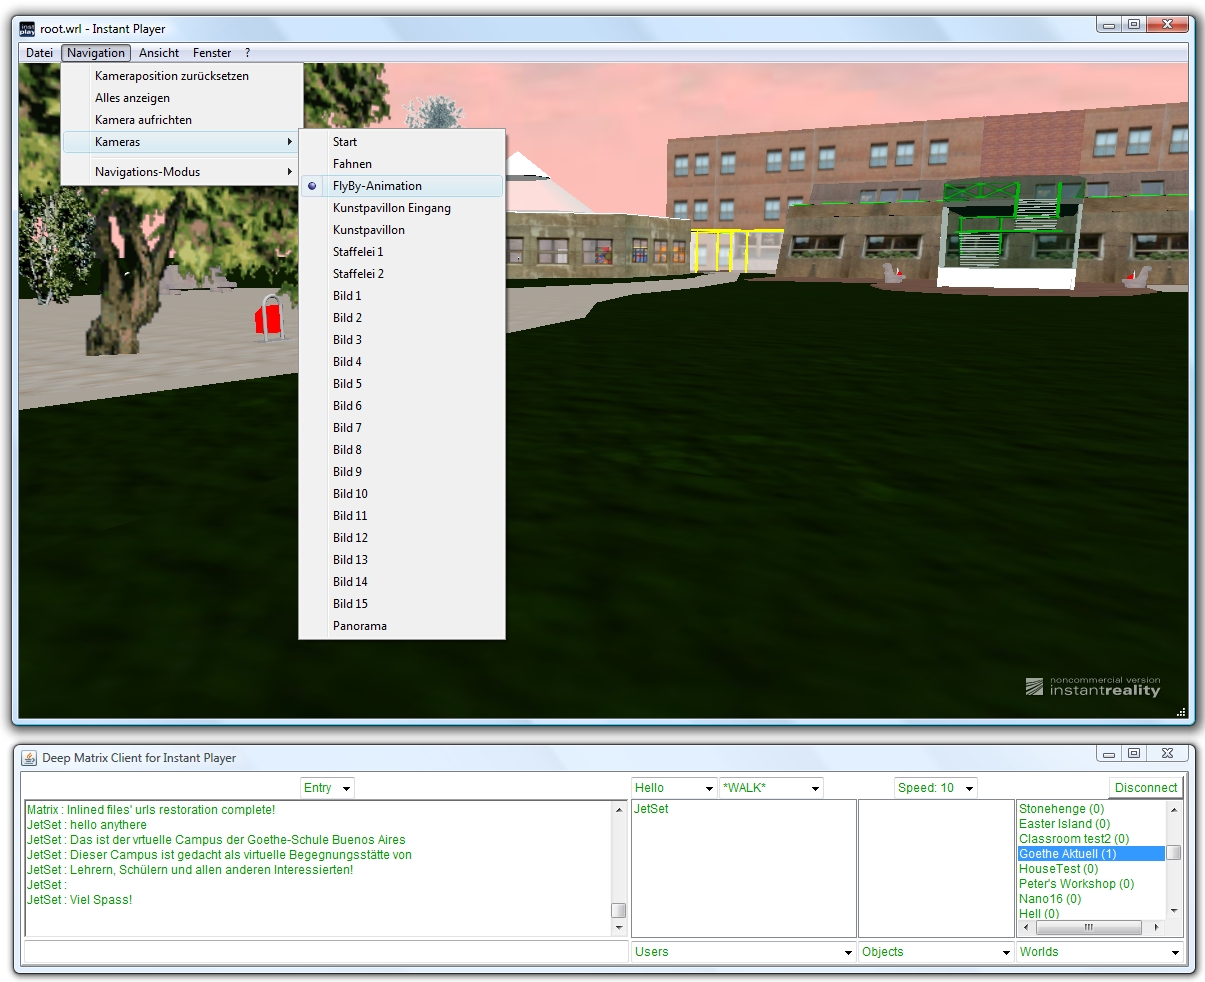
Task: Click Kameraposition zurücksetzen menu entry
Action: [x=172, y=76]
